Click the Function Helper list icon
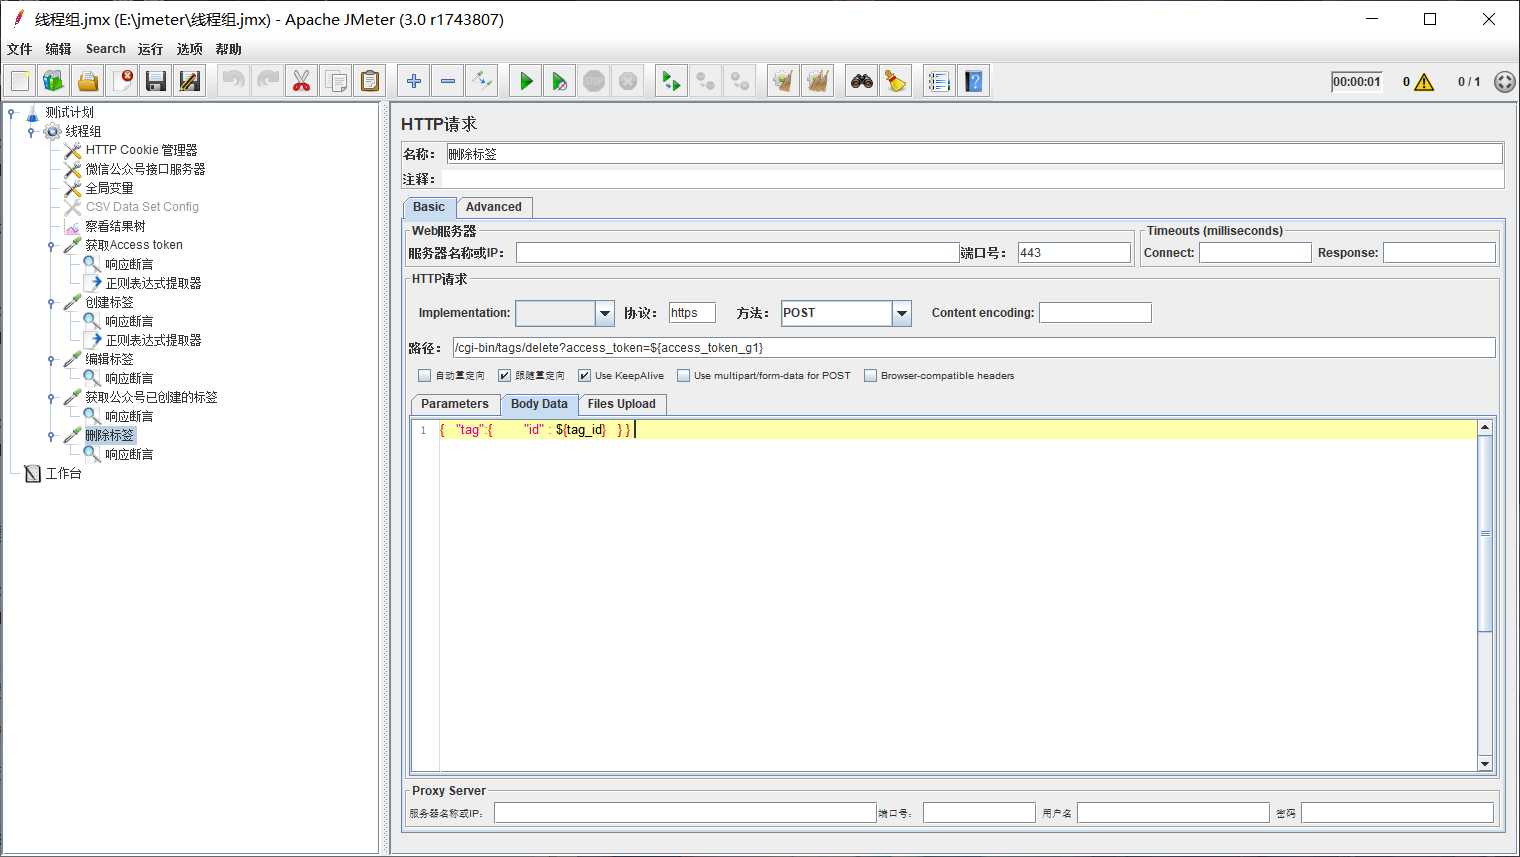 click(938, 81)
